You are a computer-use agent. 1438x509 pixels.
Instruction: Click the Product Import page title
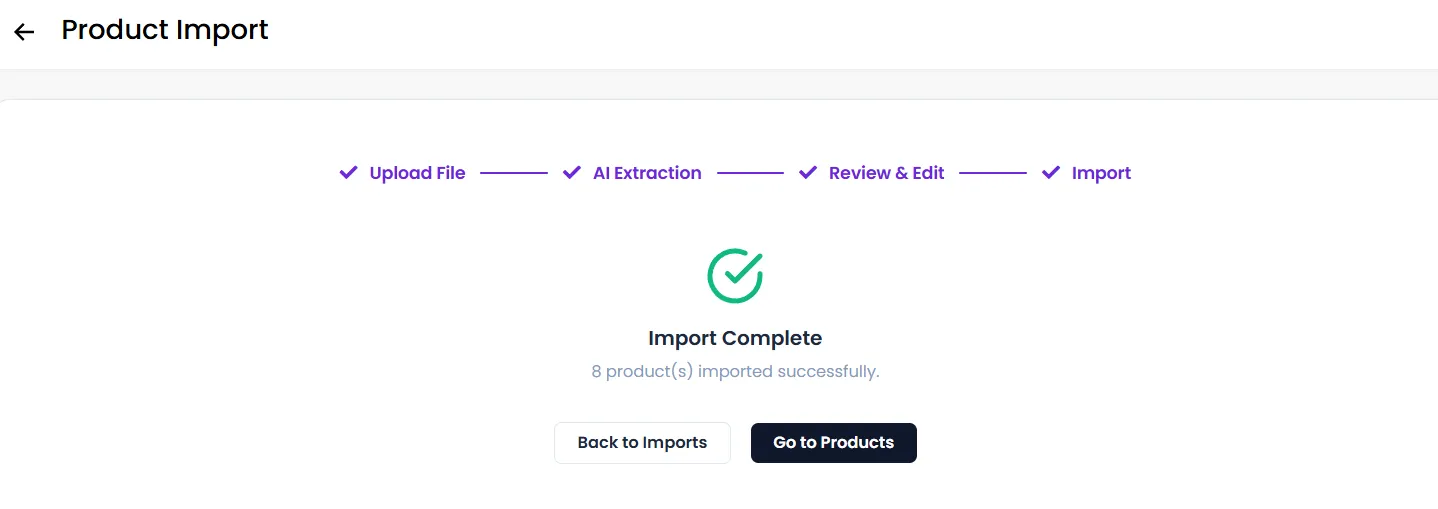point(165,30)
